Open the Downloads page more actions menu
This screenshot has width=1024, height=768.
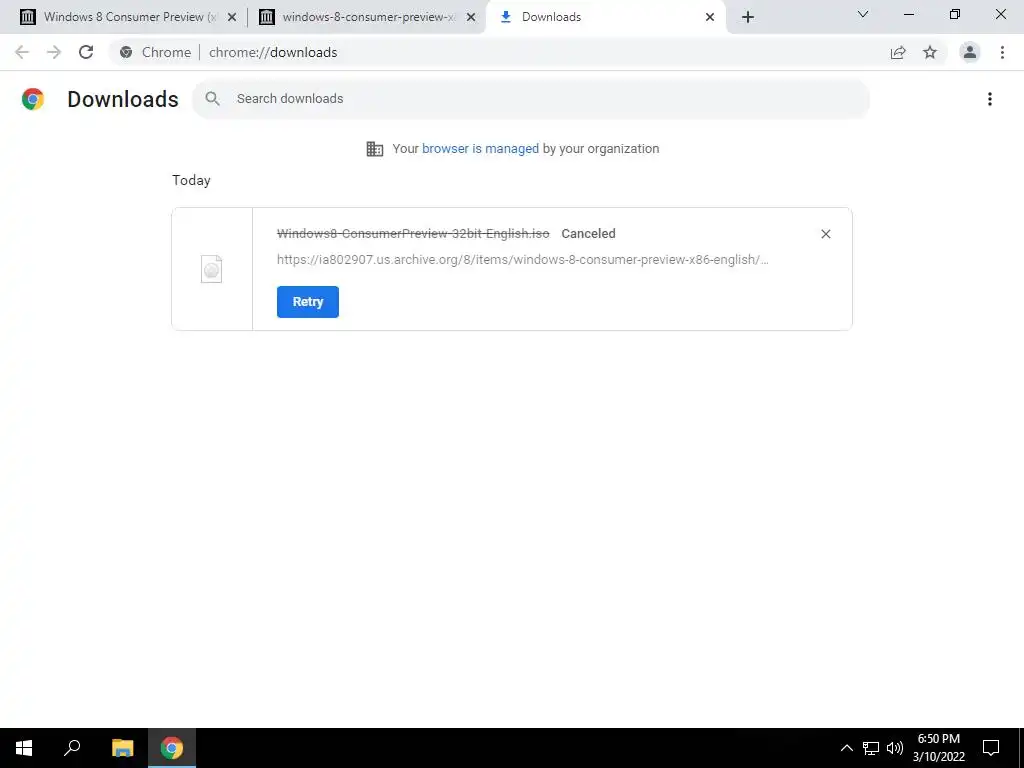pyautogui.click(x=989, y=99)
